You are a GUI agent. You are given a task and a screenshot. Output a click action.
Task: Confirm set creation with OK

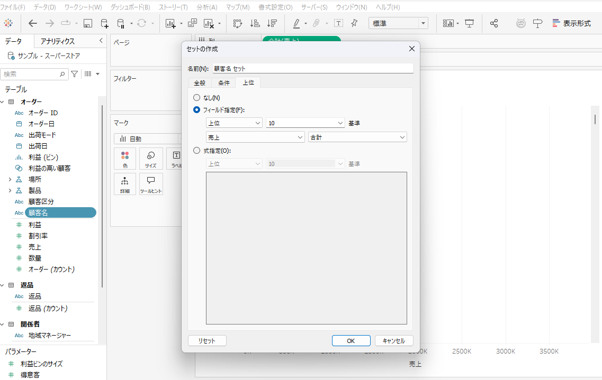pos(351,340)
